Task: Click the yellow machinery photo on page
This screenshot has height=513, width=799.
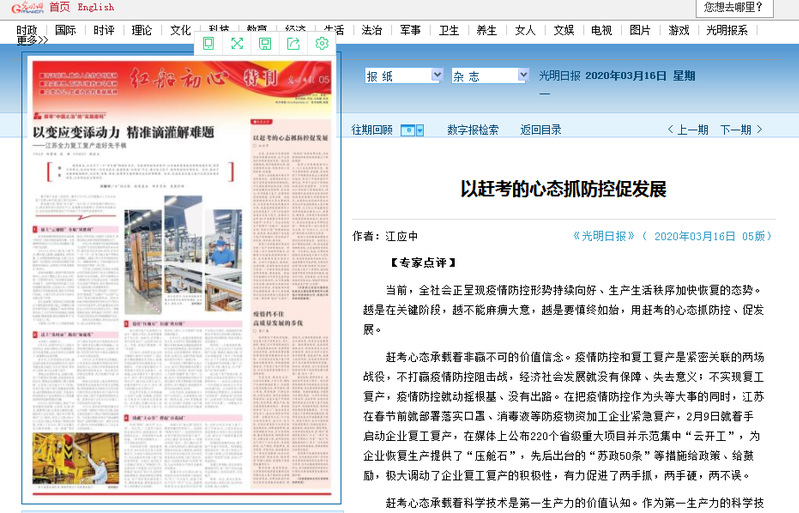Action: (x=76, y=458)
